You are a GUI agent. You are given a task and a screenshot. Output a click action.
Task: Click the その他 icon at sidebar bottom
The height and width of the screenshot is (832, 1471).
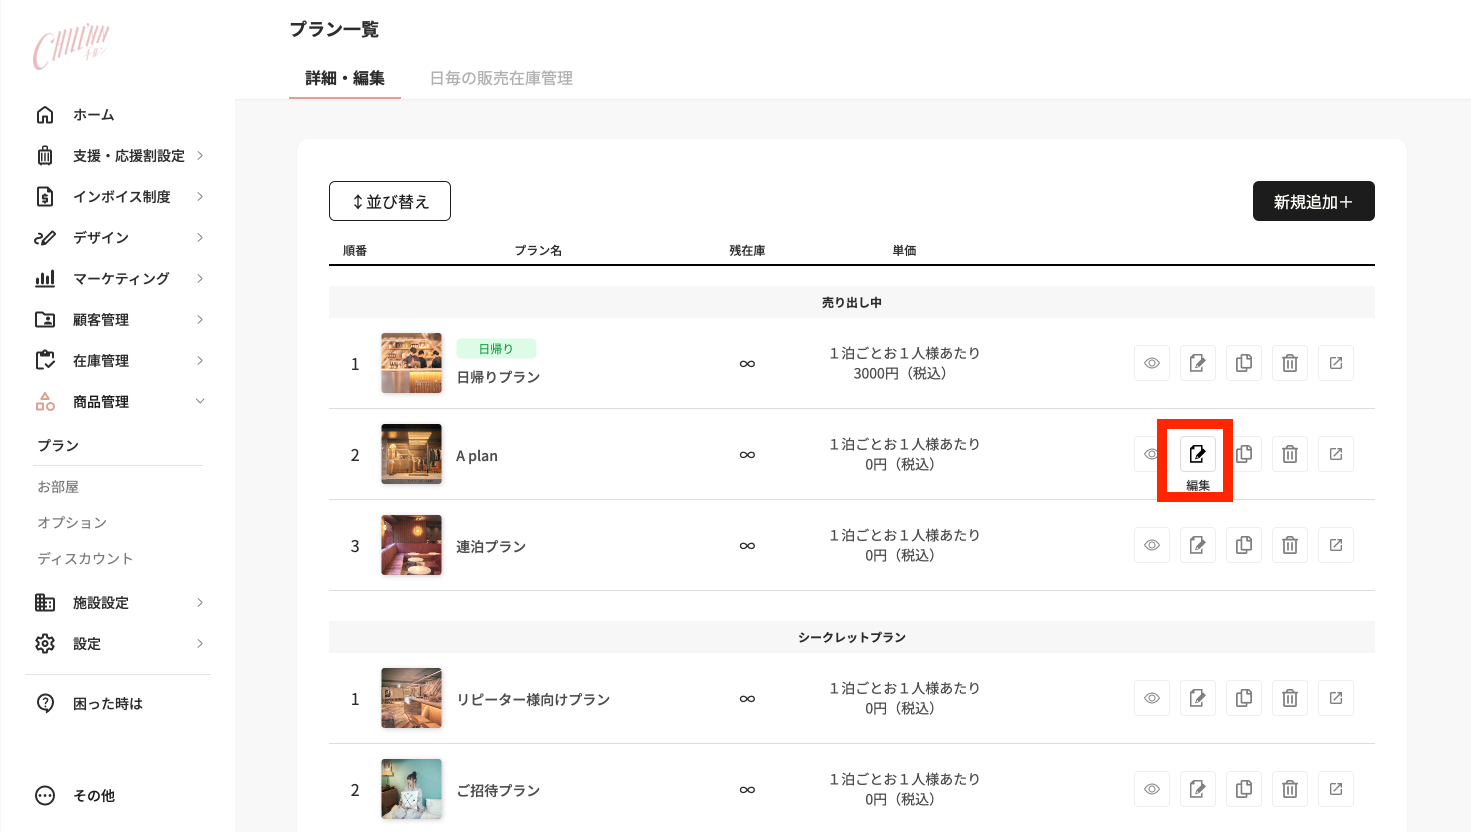pos(44,795)
